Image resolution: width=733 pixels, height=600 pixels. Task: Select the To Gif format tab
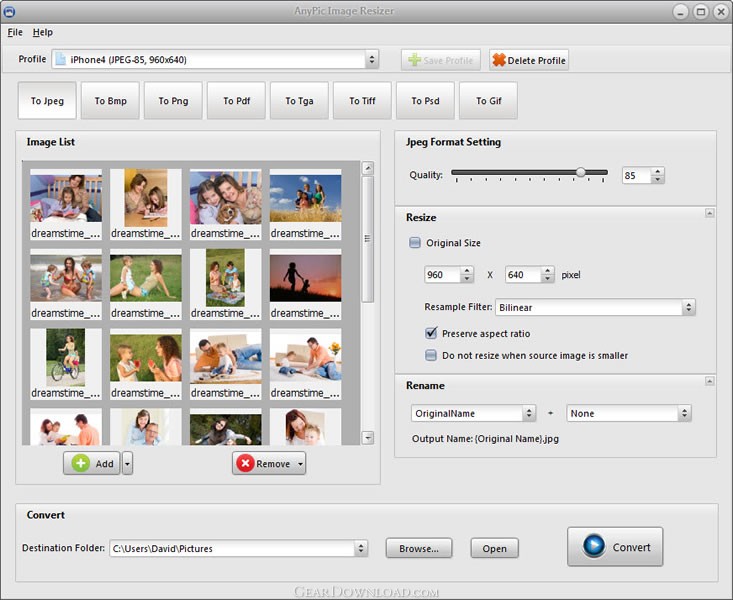(x=489, y=101)
